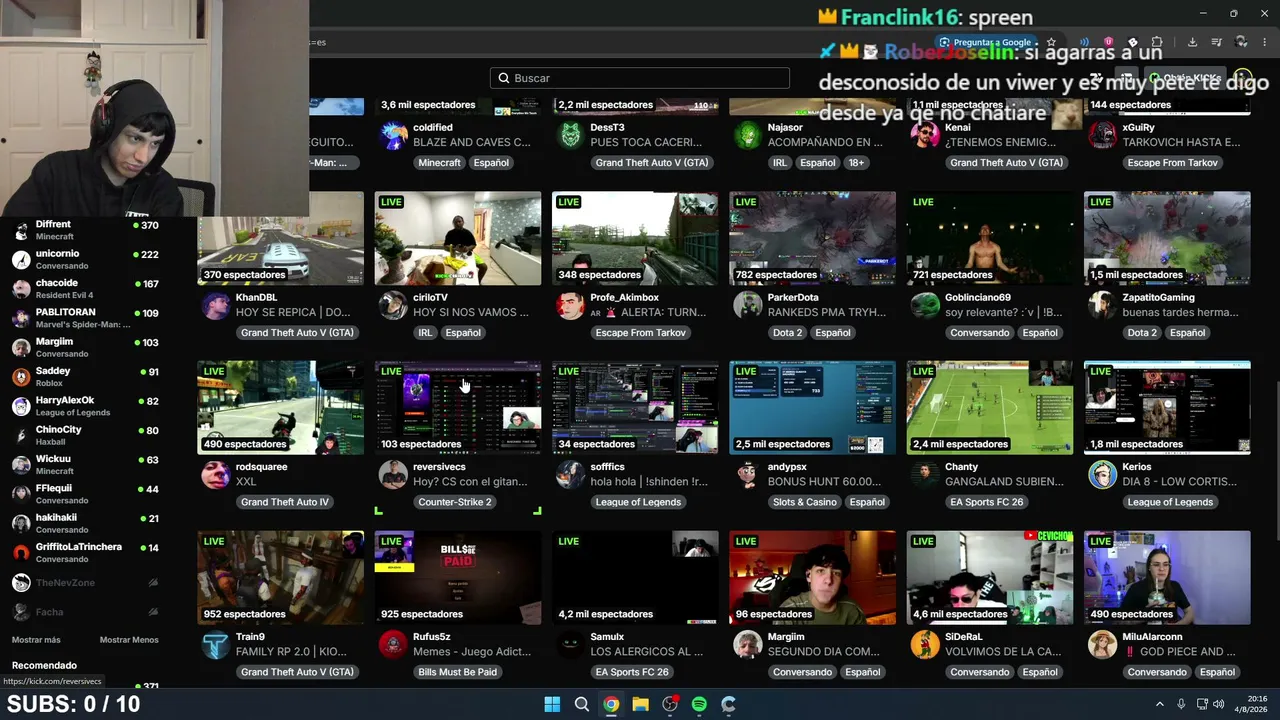This screenshot has width=1280, height=720.
Task: Open unicornio's avatar in followed list
Action: coord(21,260)
